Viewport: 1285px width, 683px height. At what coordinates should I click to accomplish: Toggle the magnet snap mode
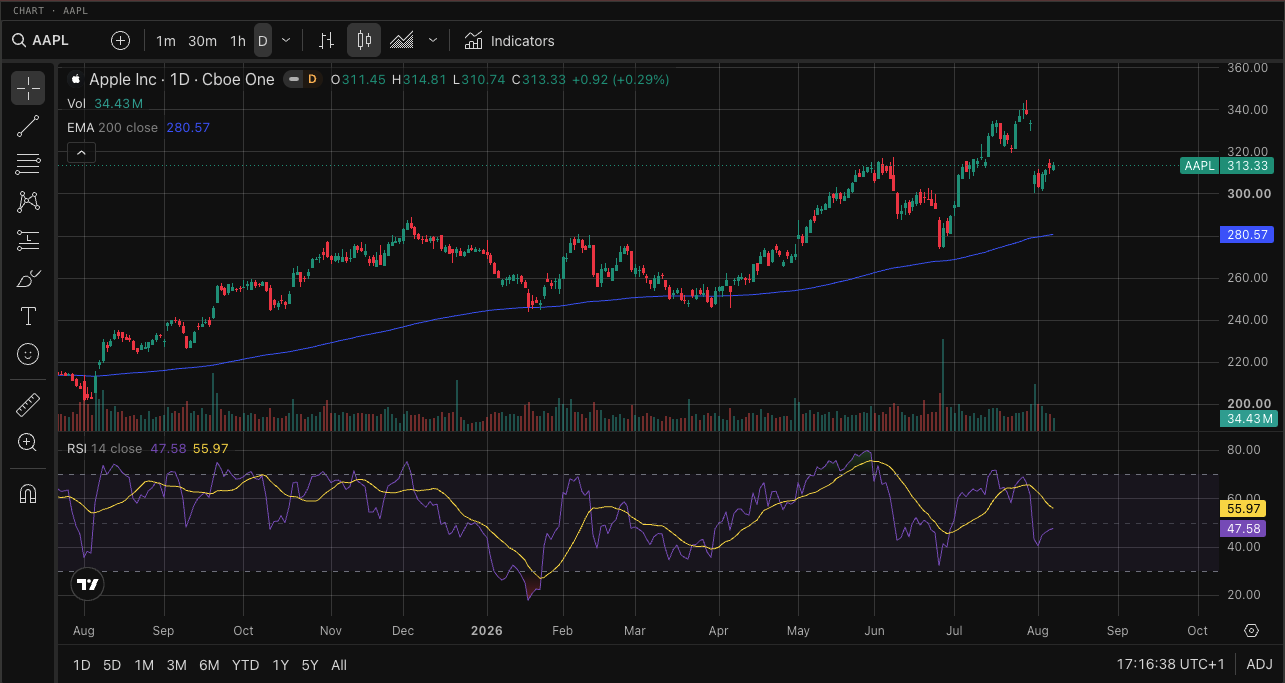(28, 493)
